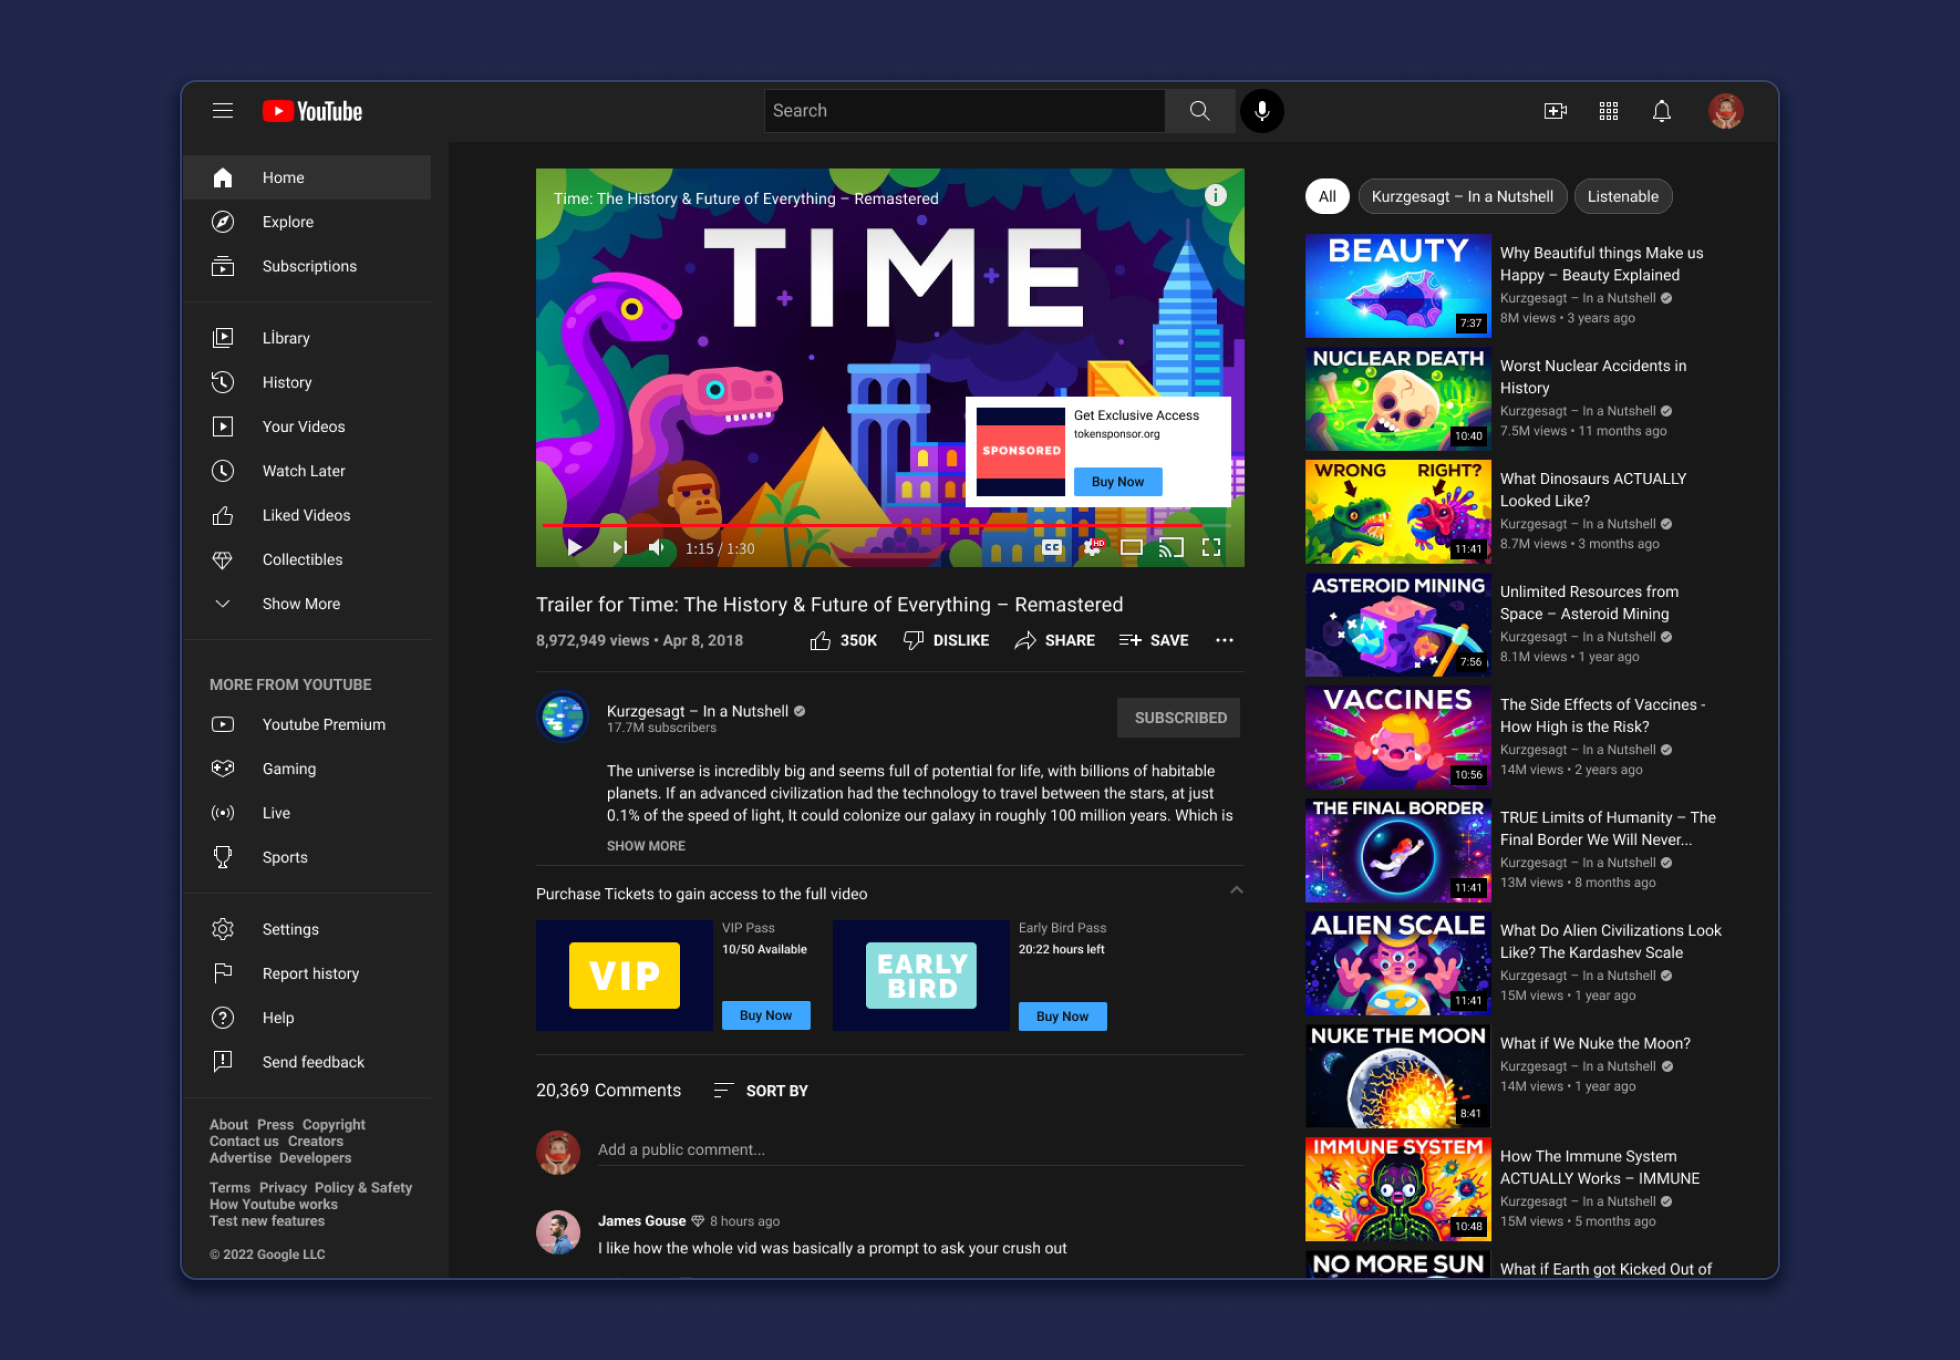The height and width of the screenshot is (1360, 1960).
Task: Play the video
Action: pyautogui.click(x=574, y=547)
